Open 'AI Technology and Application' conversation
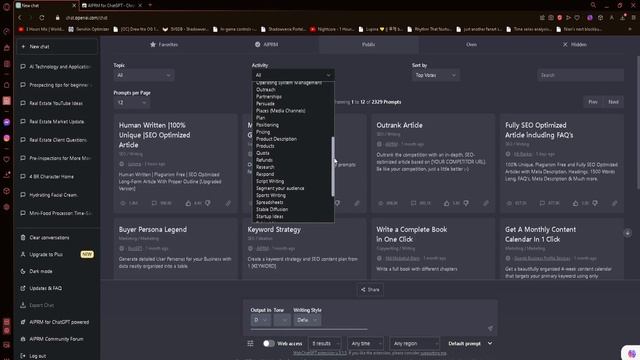This screenshot has height=360, width=640. (x=57, y=67)
